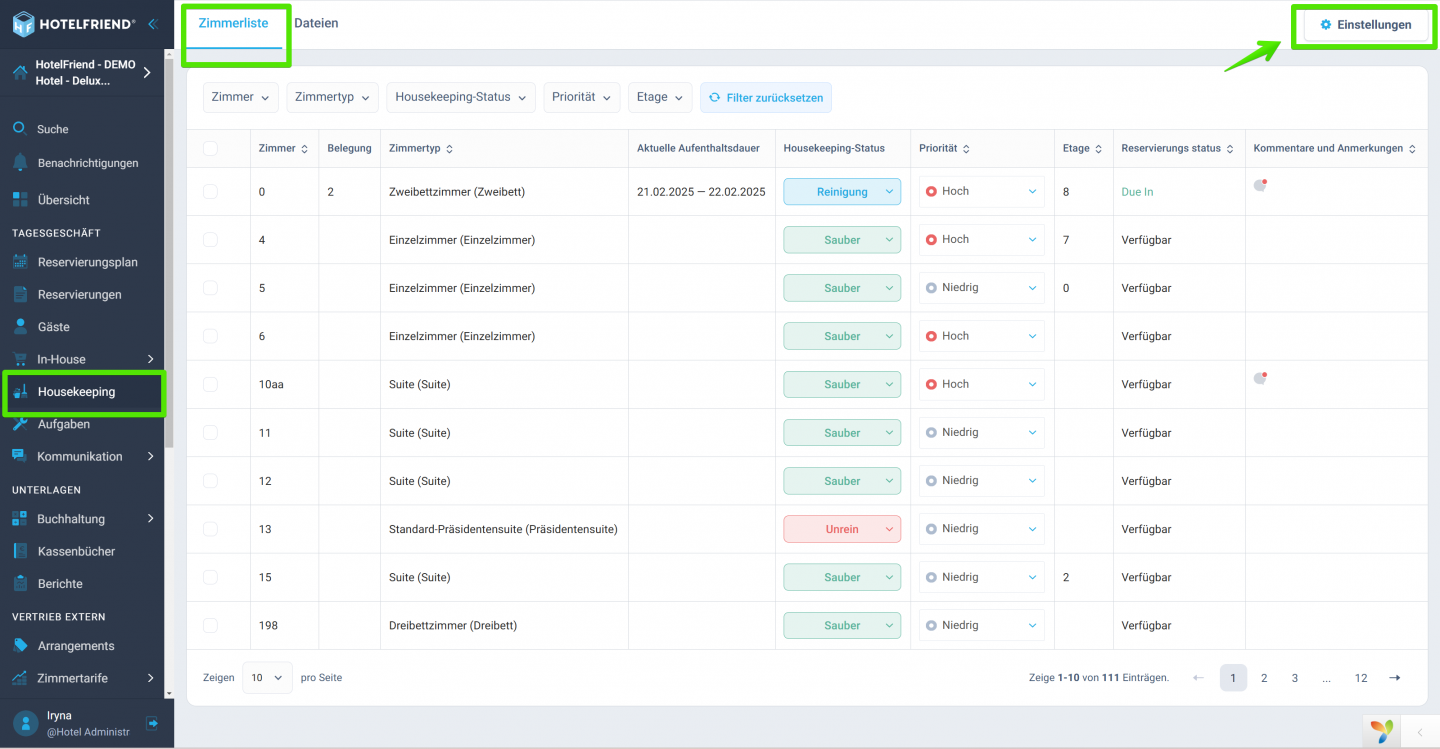
Task: Go to next page arrow
Action: coord(1395,678)
